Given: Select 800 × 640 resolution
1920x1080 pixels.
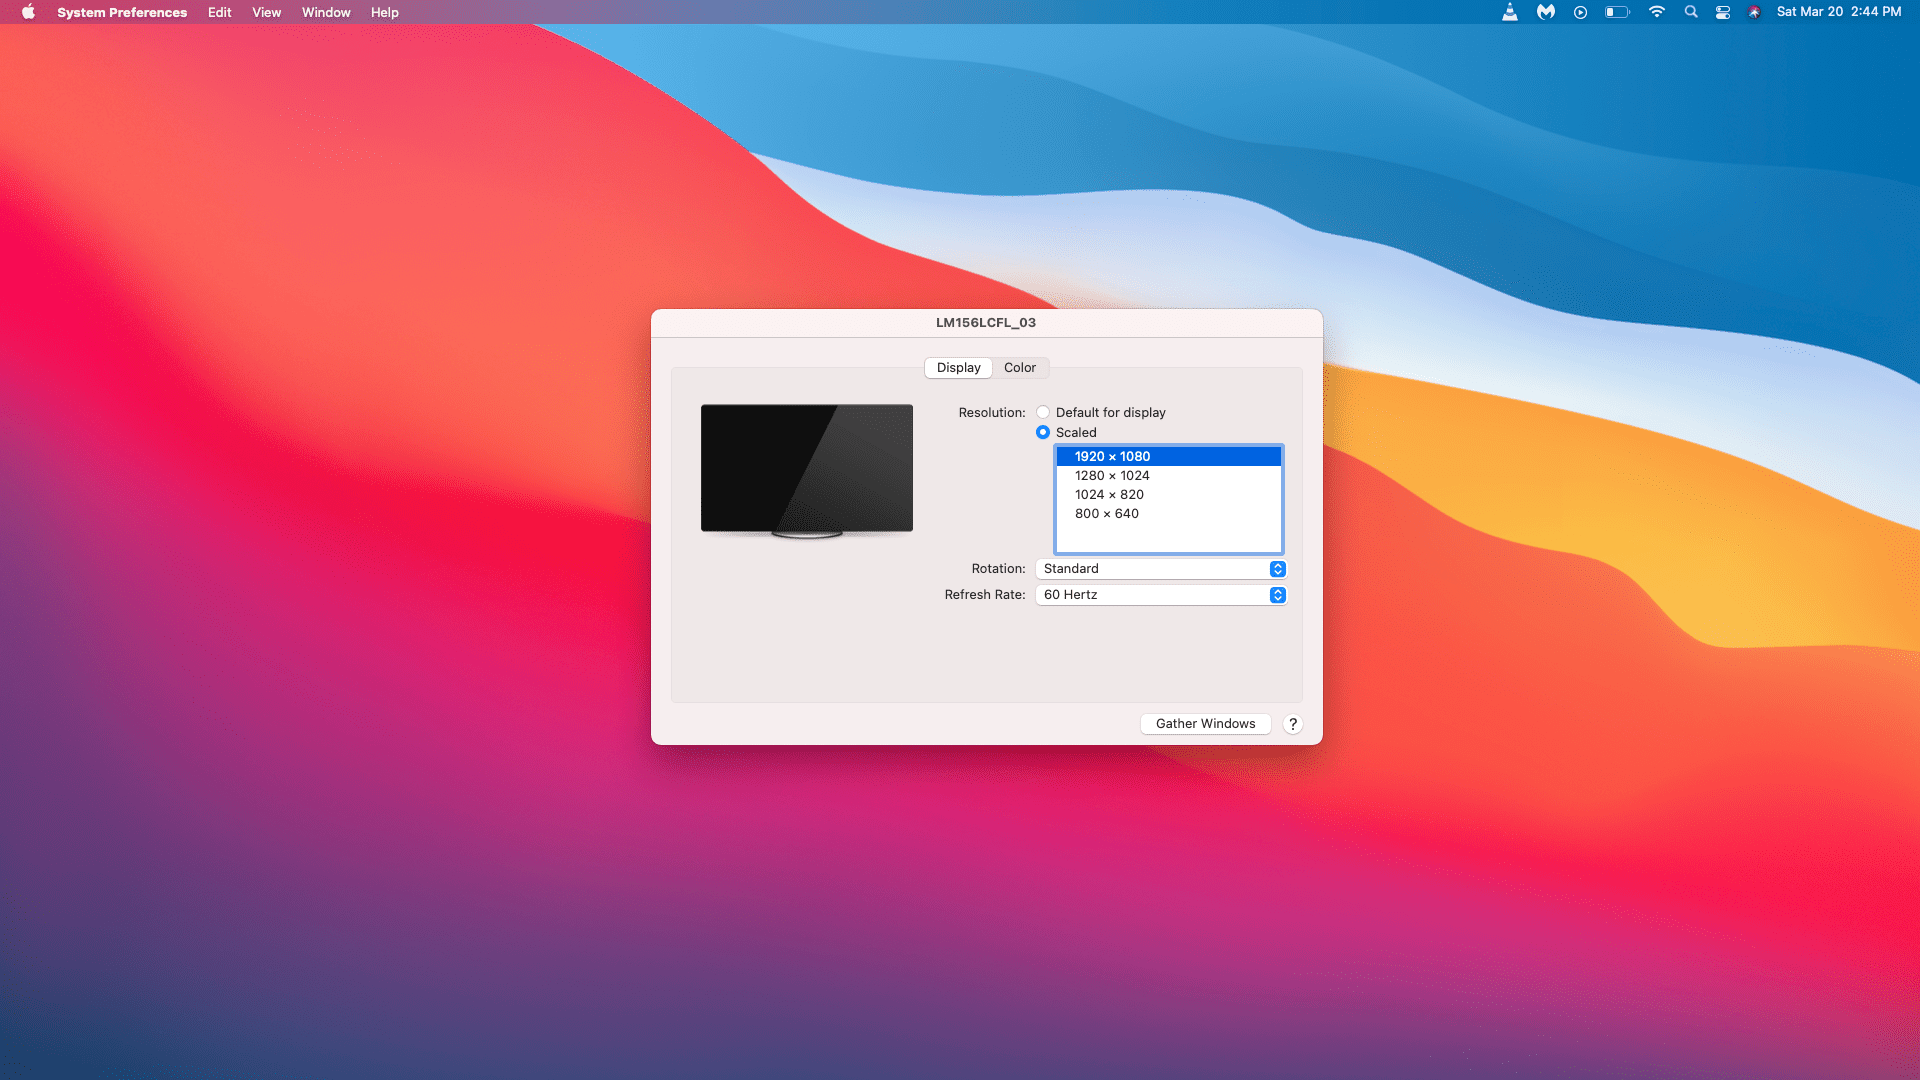Looking at the screenshot, I should point(1105,513).
